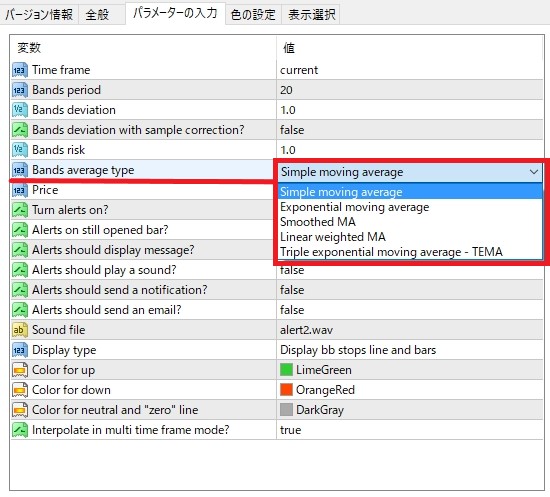Click the Color for down row icon
Image resolution: width=550 pixels, height=497 pixels.
(x=20, y=390)
